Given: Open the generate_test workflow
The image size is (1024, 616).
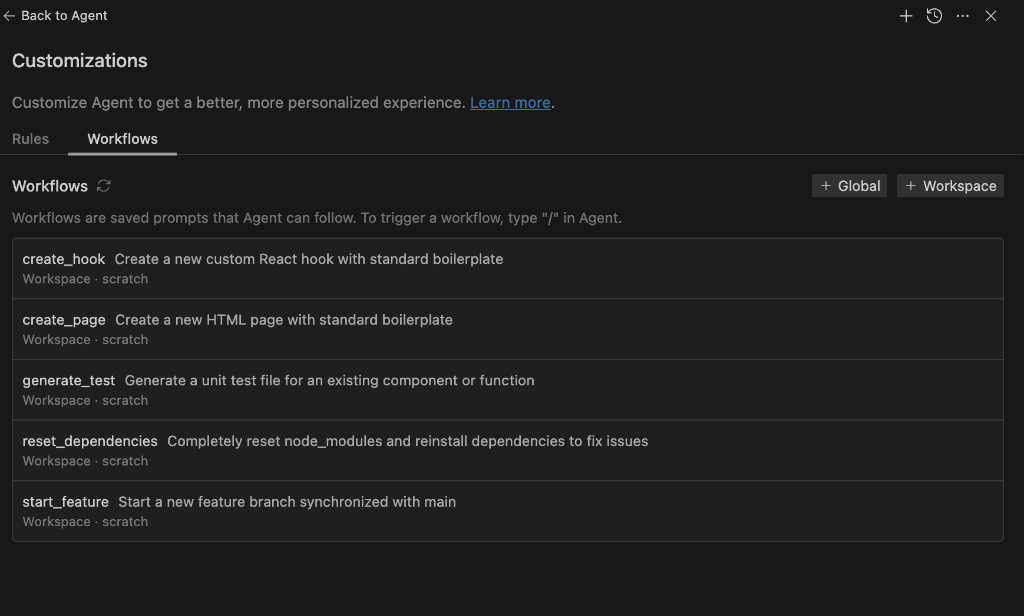Looking at the screenshot, I should point(507,390).
